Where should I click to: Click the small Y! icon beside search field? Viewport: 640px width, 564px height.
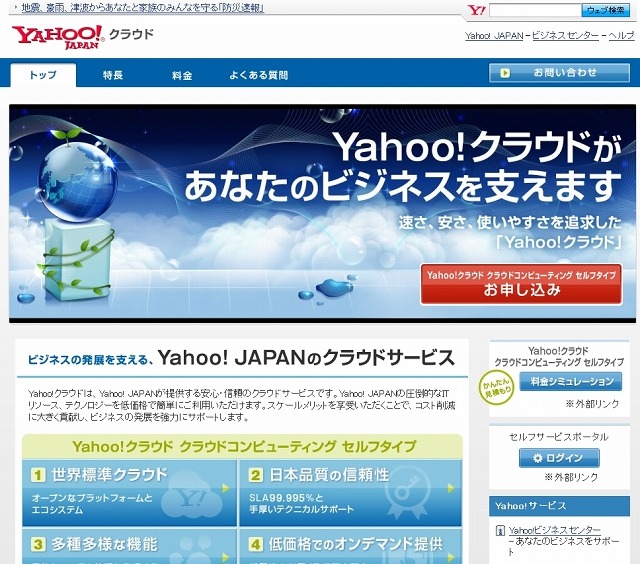tap(476, 10)
